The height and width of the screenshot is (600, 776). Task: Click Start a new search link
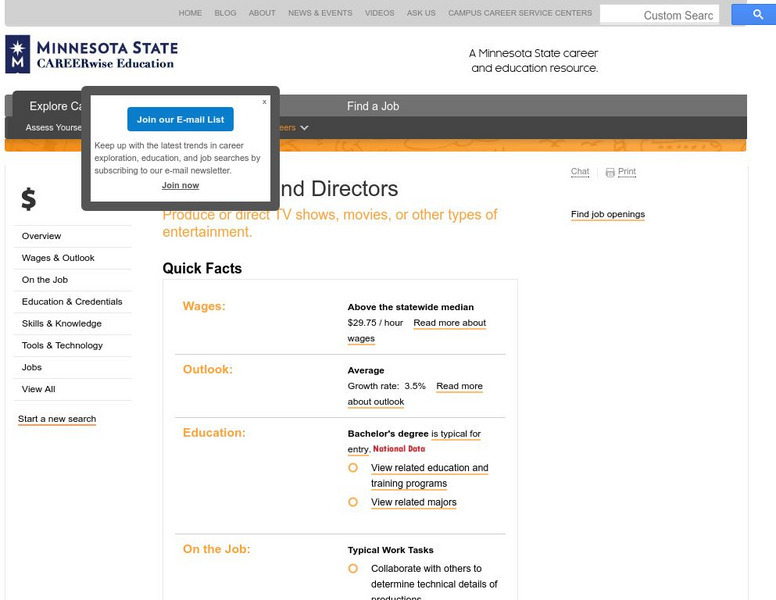(57, 419)
